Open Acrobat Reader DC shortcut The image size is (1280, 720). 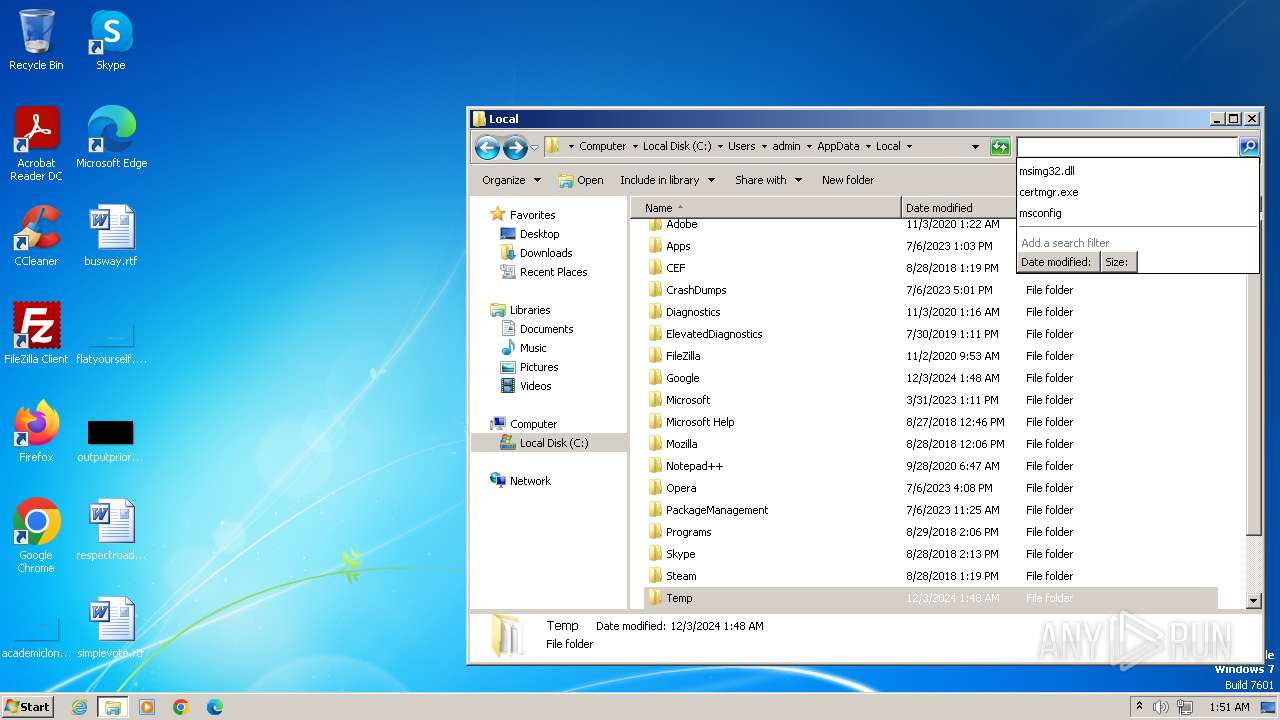[x=36, y=144]
